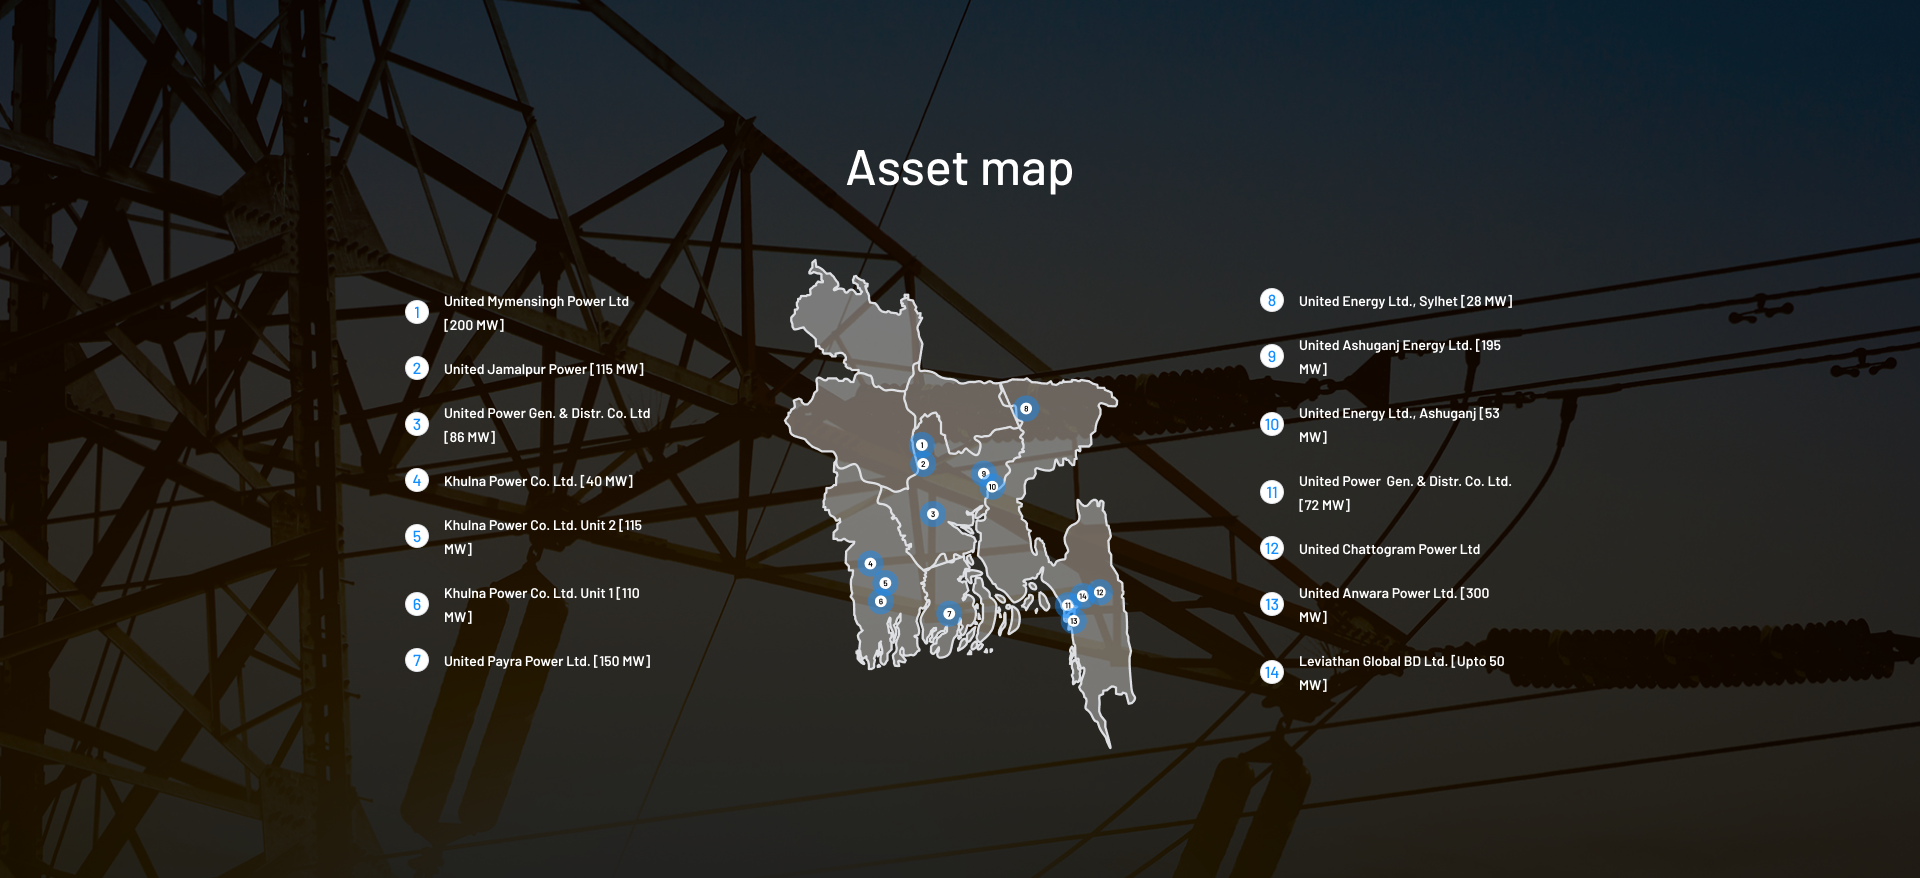1920x878 pixels.
Task: Click legend number 9 circle icon
Action: pos(1272,357)
